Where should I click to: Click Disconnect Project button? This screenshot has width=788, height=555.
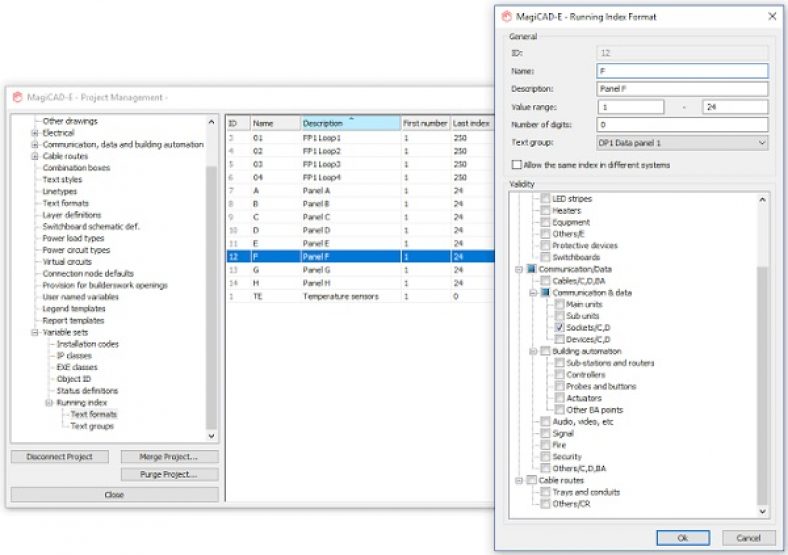click(60, 456)
